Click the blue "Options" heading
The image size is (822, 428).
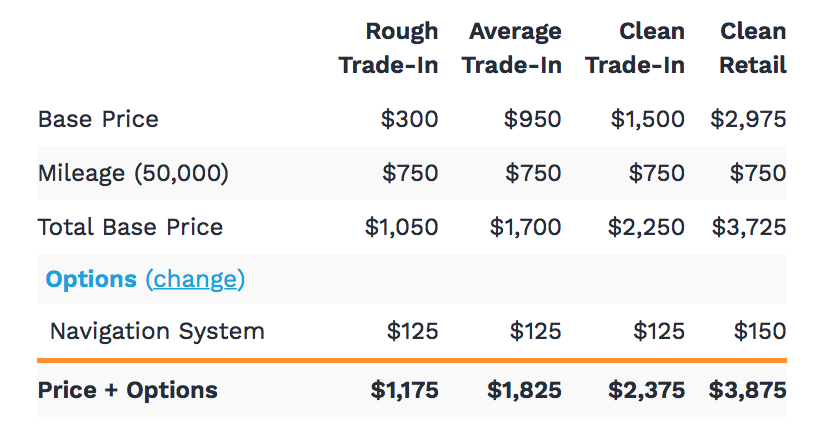[x=91, y=279]
